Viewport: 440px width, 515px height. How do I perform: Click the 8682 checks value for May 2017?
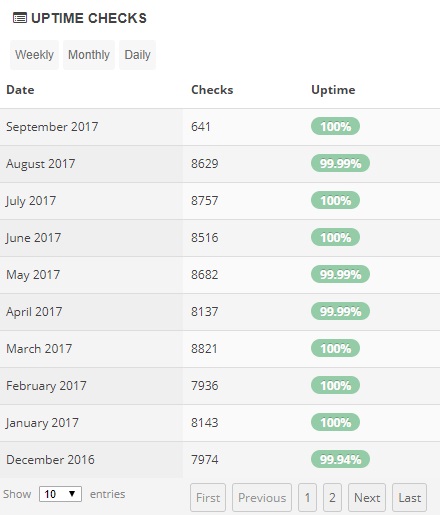point(205,275)
